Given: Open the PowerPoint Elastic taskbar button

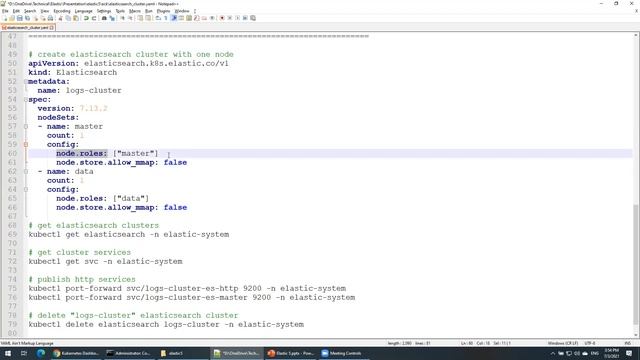Looking at the screenshot, I should tap(291, 353).
